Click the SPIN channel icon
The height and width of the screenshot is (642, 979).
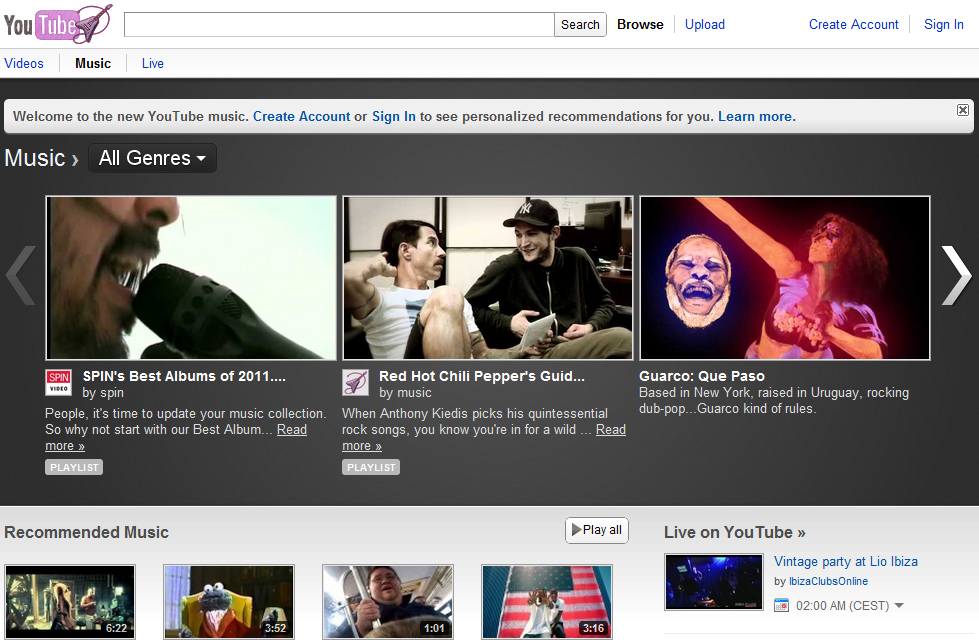pyautogui.click(x=59, y=382)
